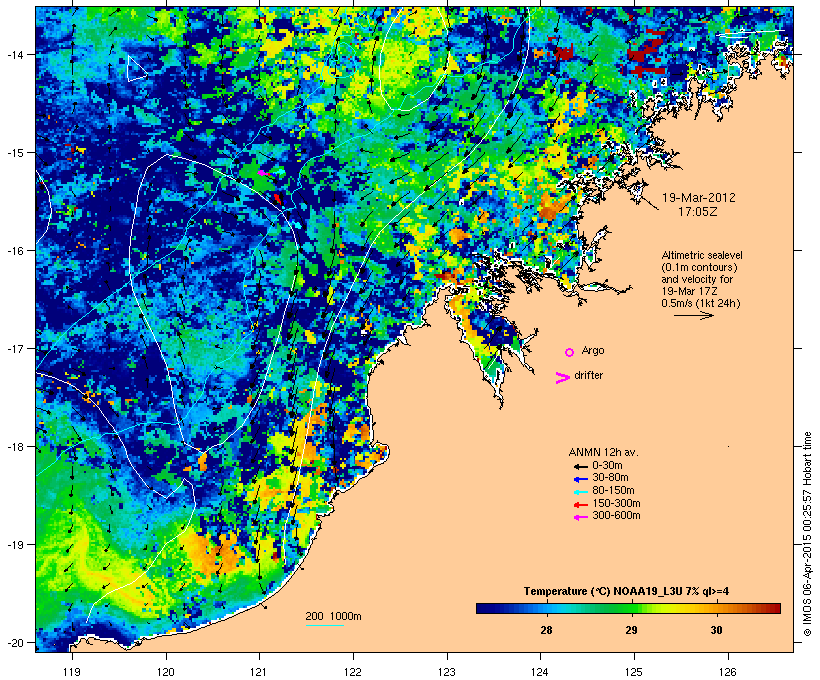The width and height of the screenshot is (820, 680).
Task: Click the '0.5m/s (1kt 24h)' text
Action: [x=701, y=303]
